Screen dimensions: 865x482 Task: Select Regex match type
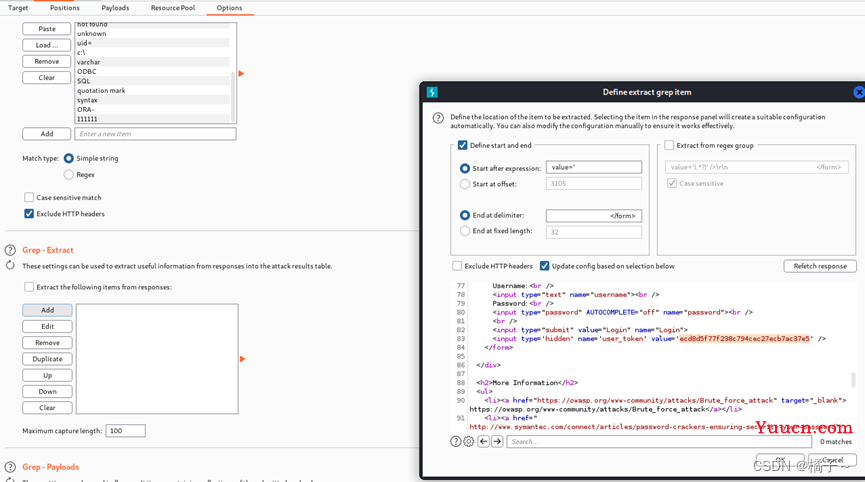[x=68, y=174]
